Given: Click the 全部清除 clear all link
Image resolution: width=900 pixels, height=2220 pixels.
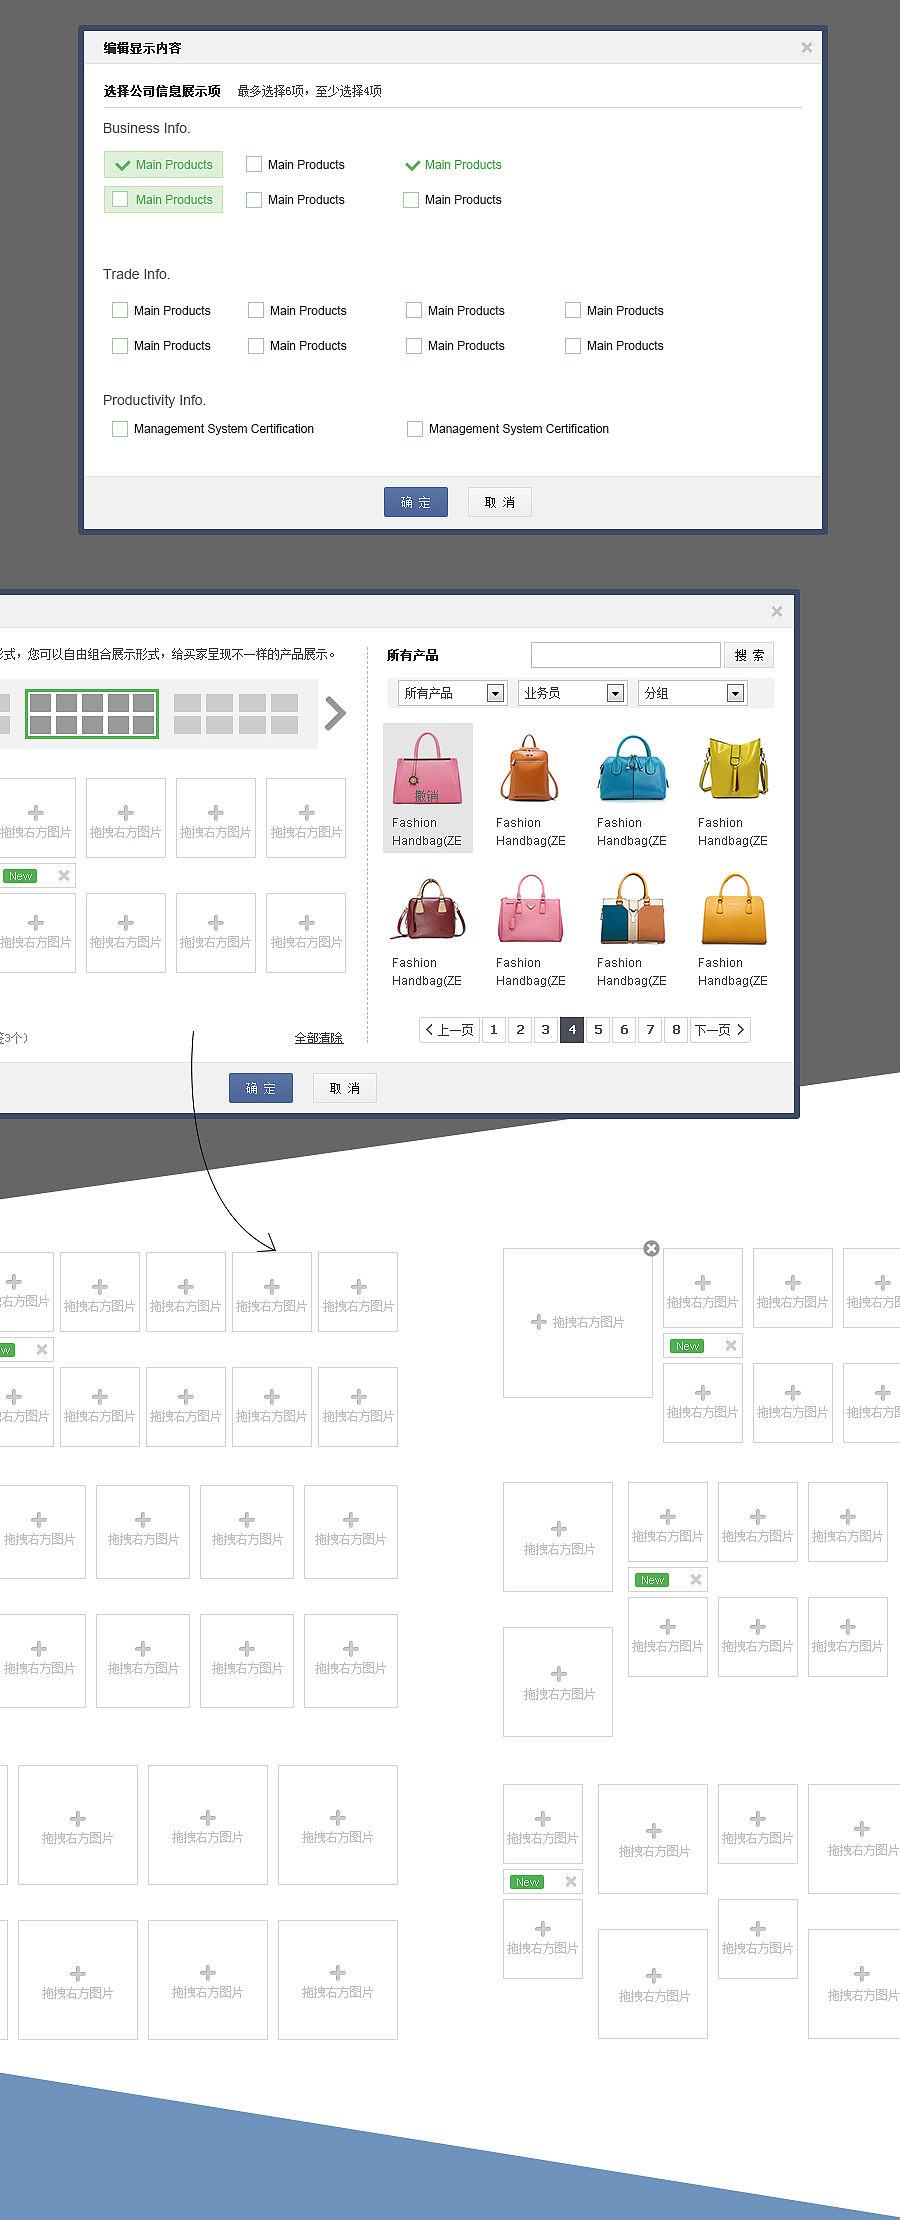Looking at the screenshot, I should (319, 1038).
